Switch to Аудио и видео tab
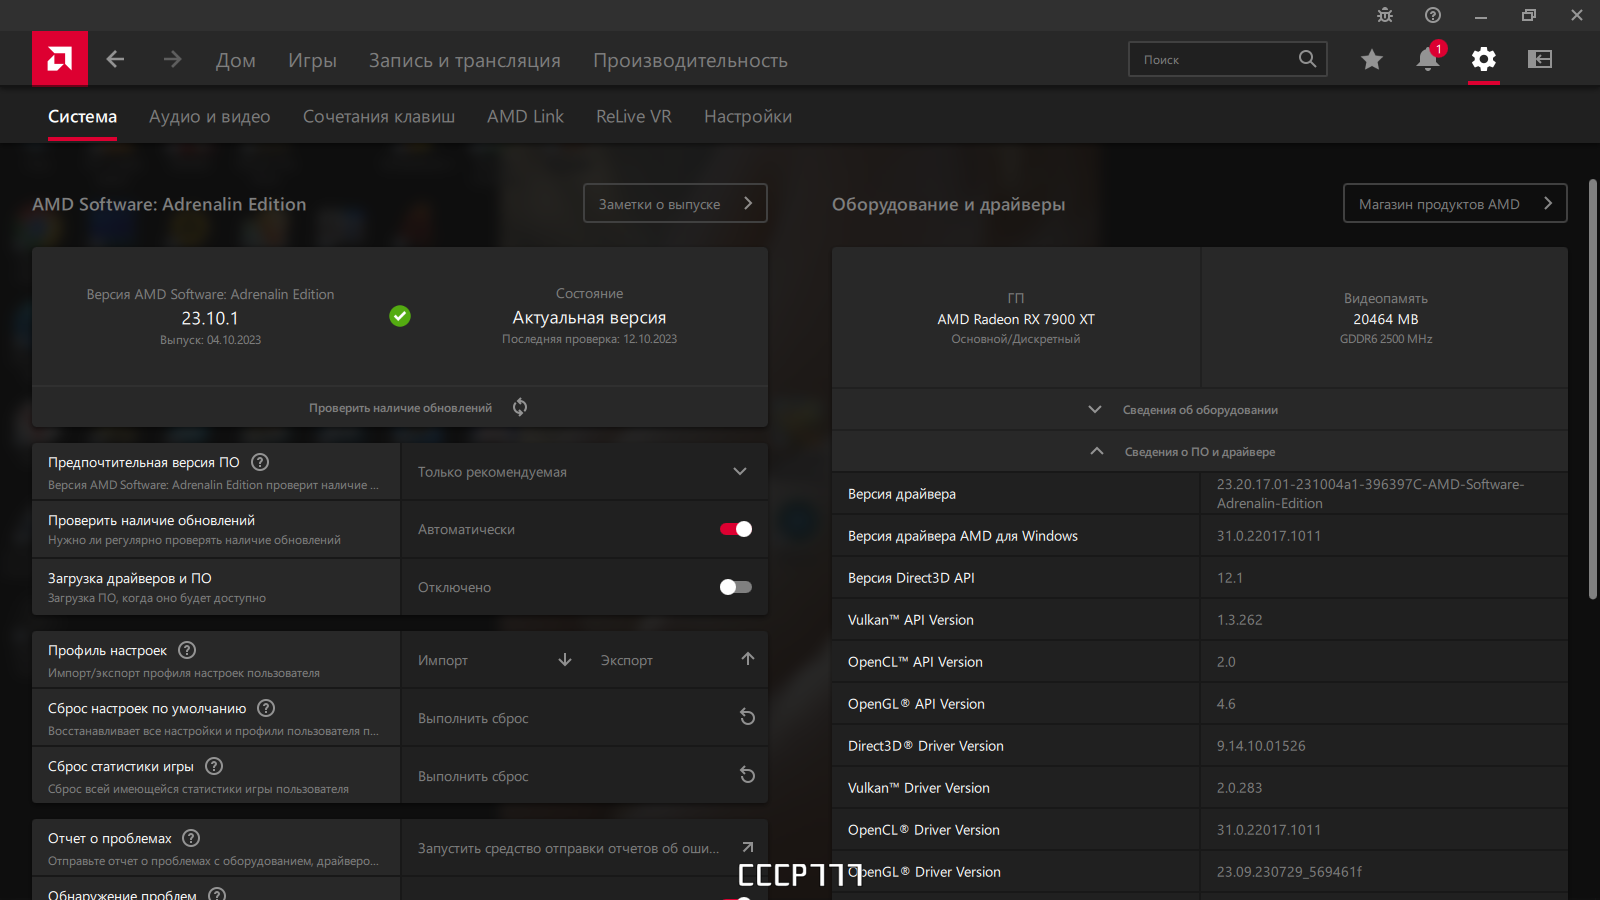 210,116
